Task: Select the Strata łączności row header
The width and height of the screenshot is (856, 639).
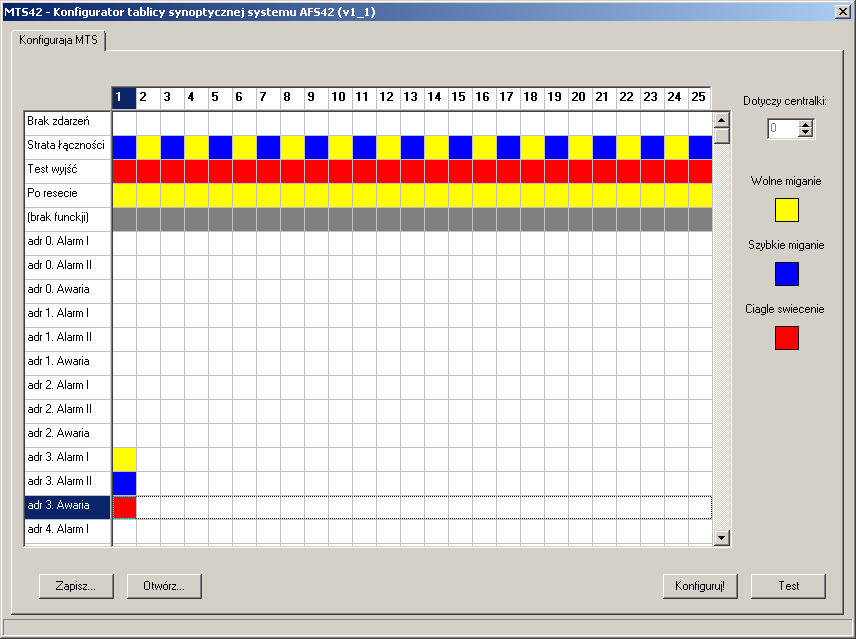Action: (x=68, y=147)
